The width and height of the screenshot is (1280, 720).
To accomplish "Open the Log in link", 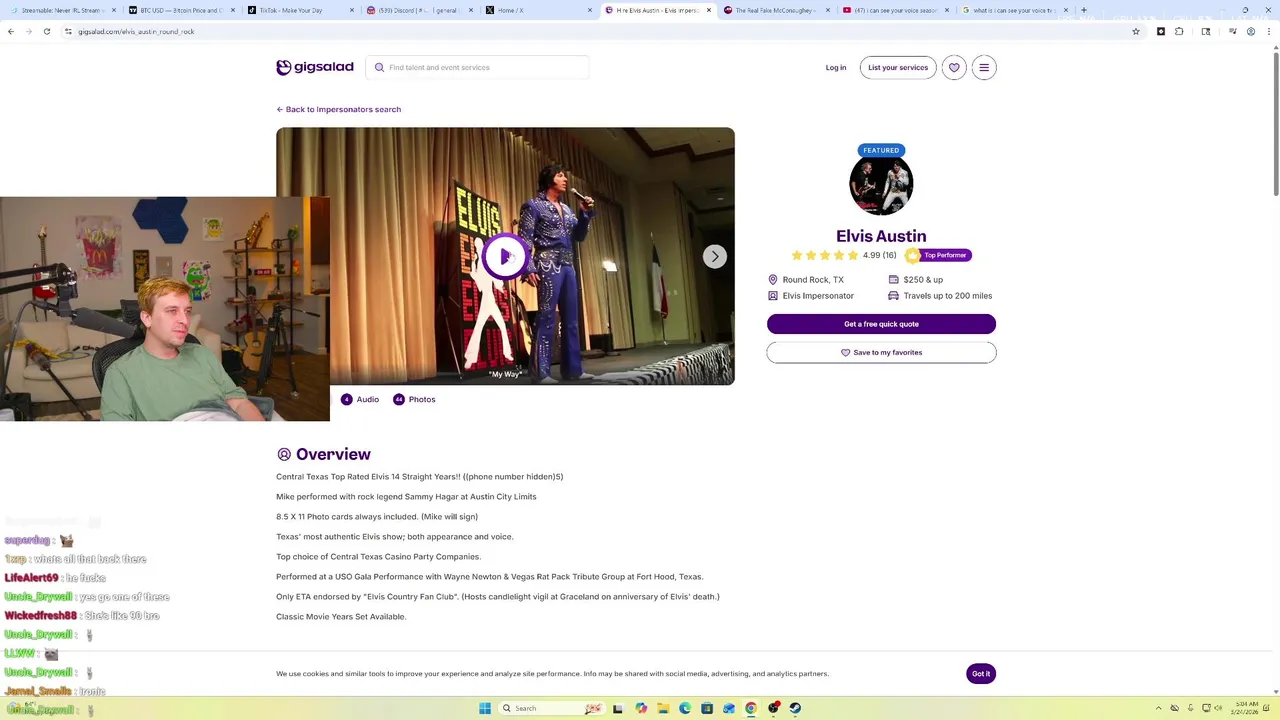I will pyautogui.click(x=836, y=67).
